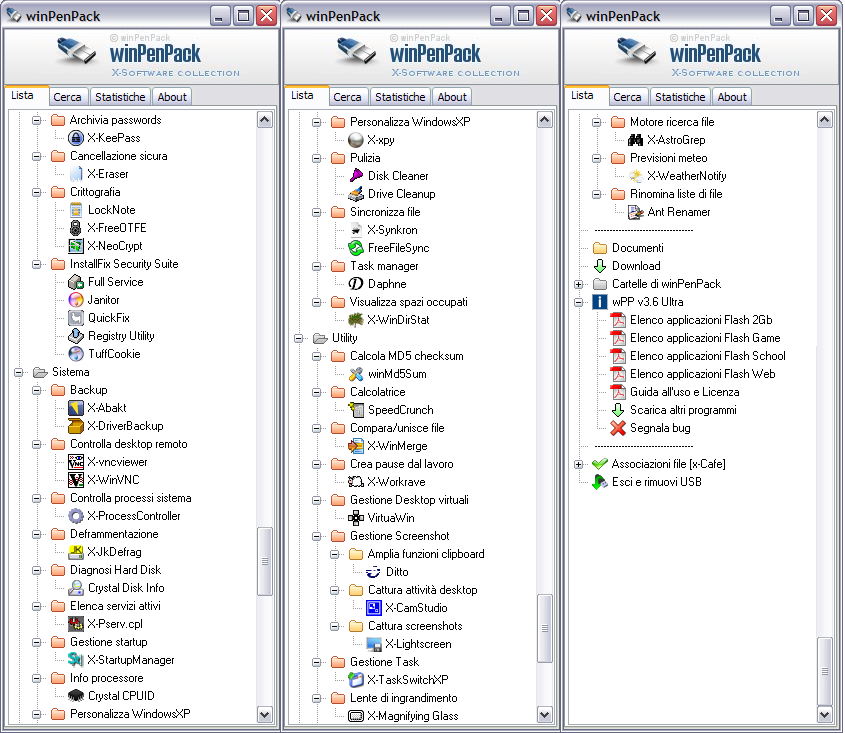The width and height of the screenshot is (845, 733).
Task: Click the middle window's scrollbar thumb
Action: coord(545,628)
